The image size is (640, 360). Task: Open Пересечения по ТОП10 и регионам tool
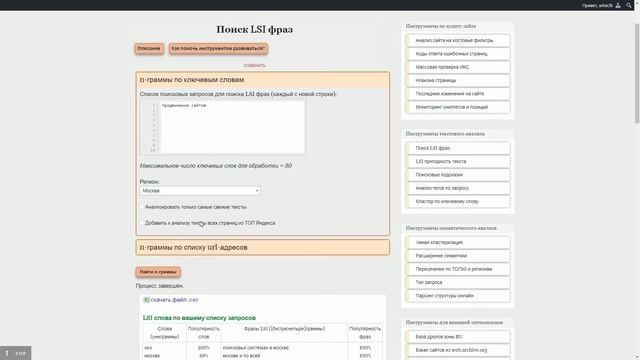click(x=458, y=269)
